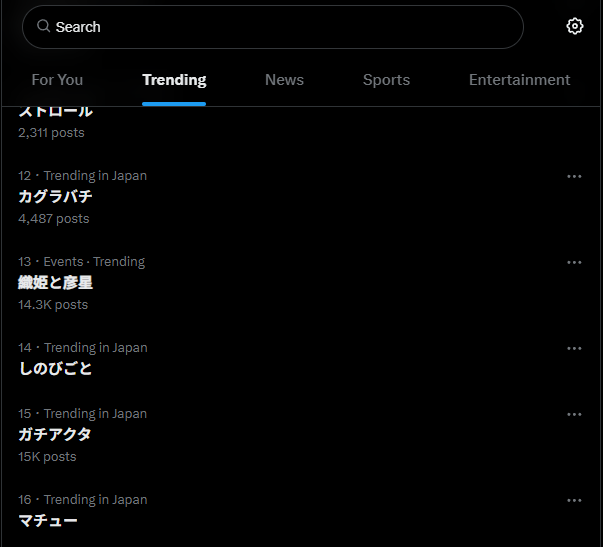This screenshot has height=547, width=603.
Task: Click the 16 · Trending in Japan label
Action: [x=83, y=500]
